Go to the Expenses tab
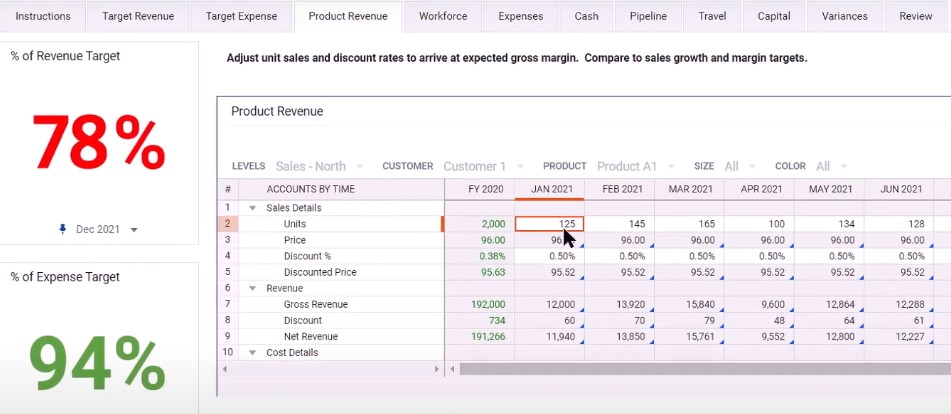 click(520, 16)
